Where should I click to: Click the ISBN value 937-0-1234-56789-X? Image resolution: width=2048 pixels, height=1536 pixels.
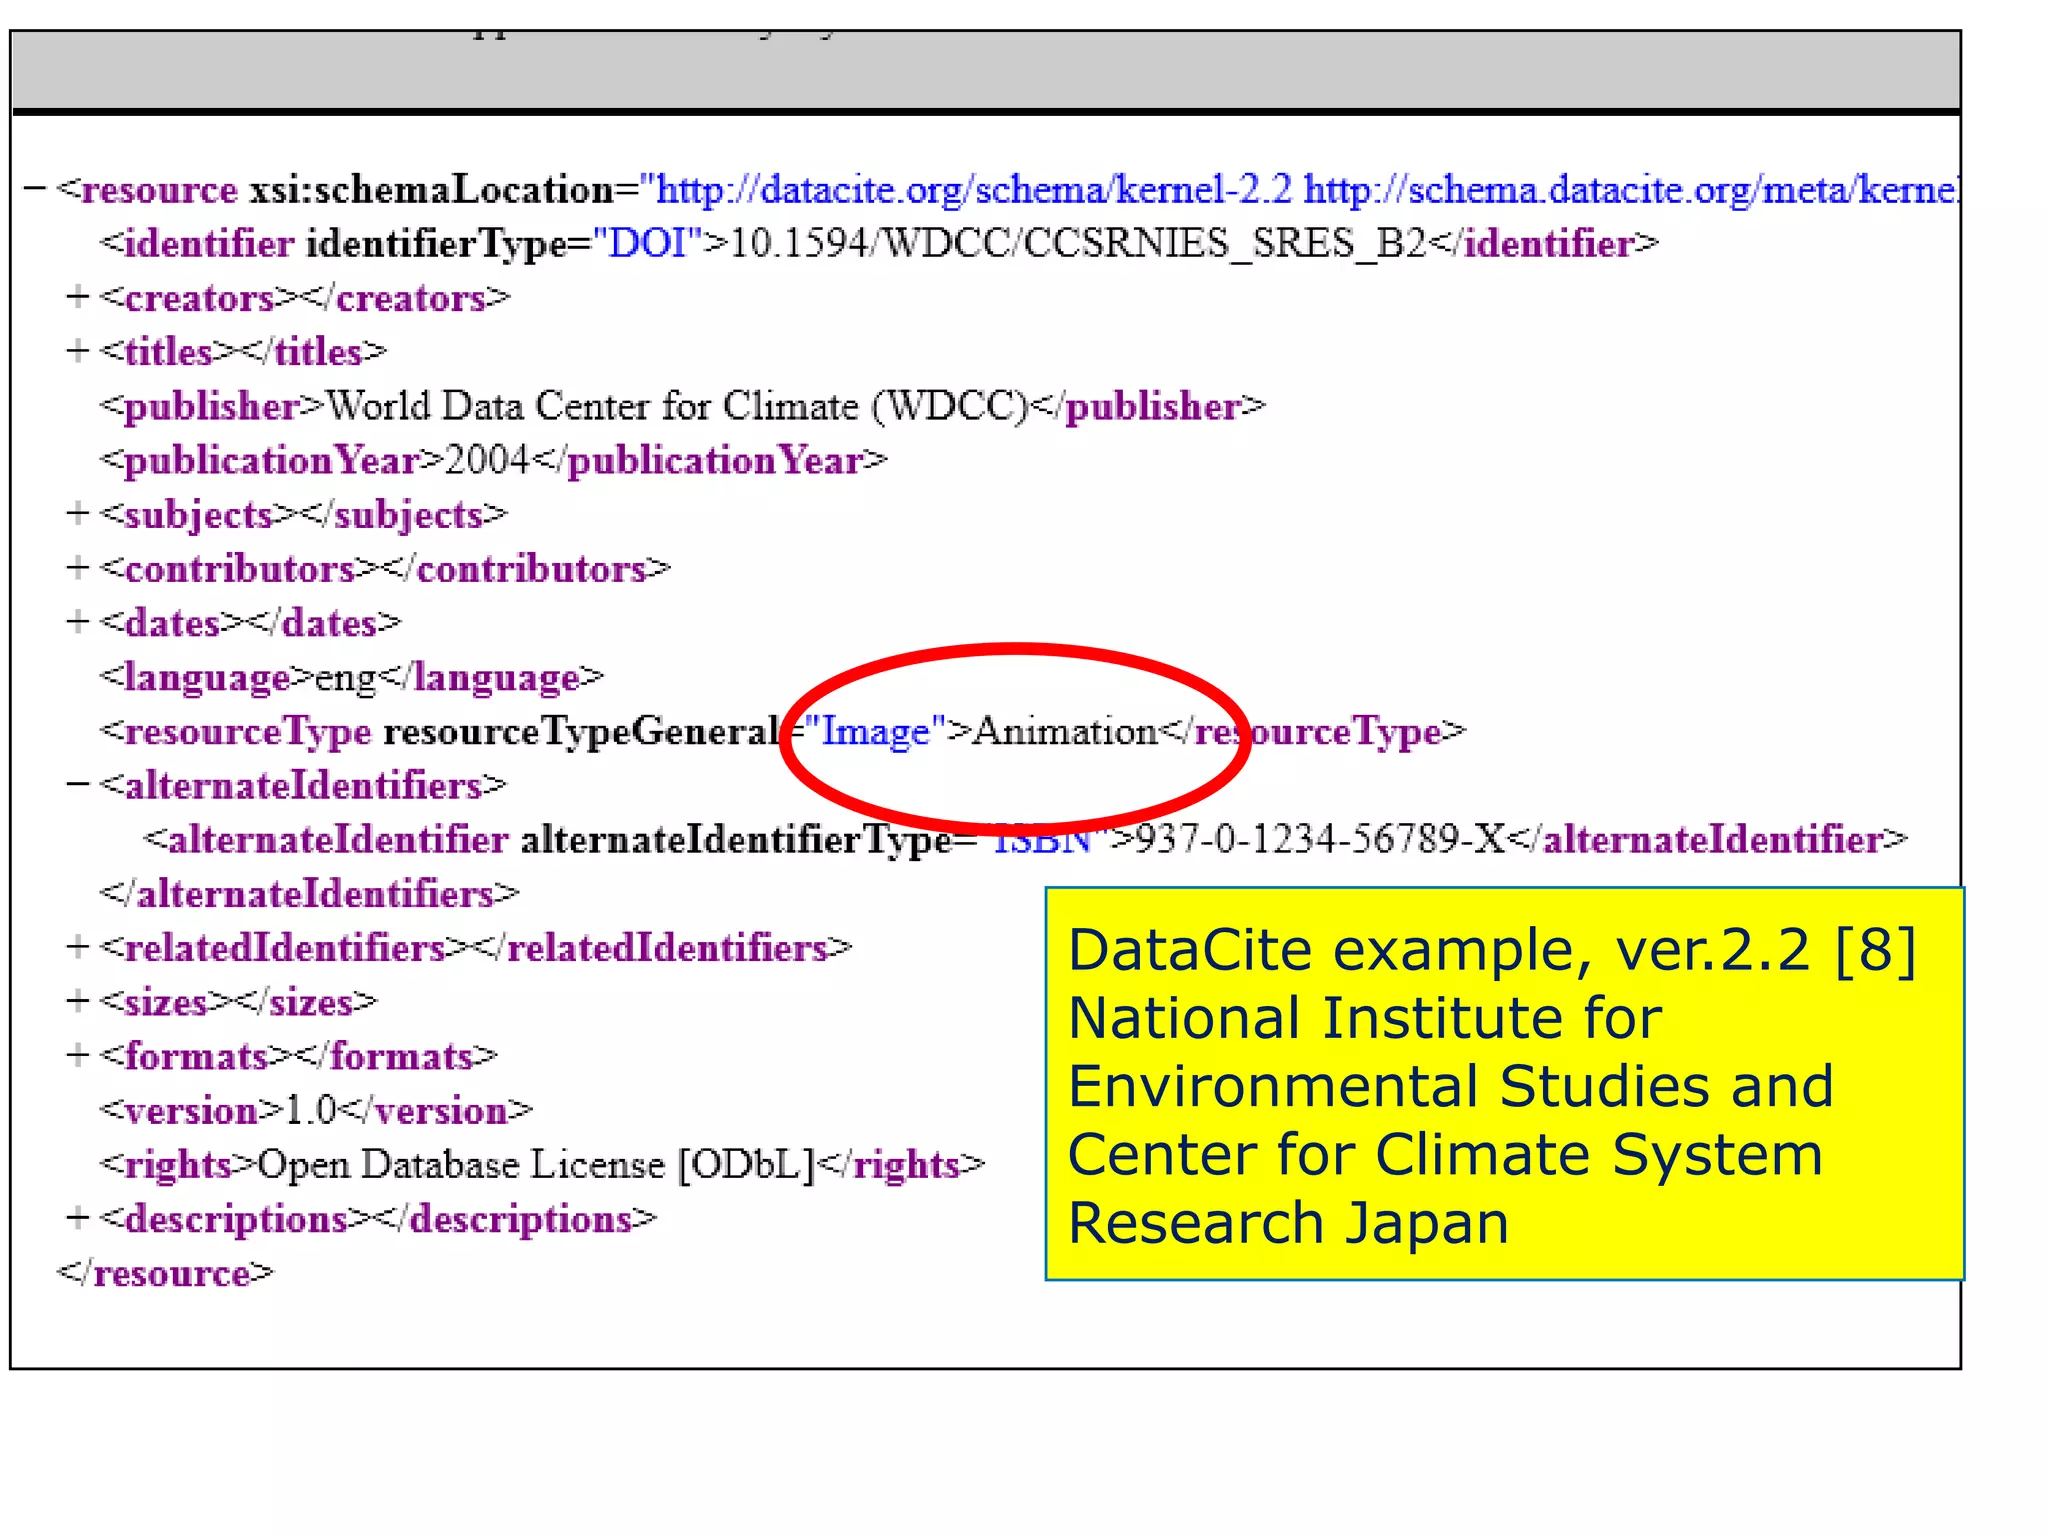tap(1320, 839)
